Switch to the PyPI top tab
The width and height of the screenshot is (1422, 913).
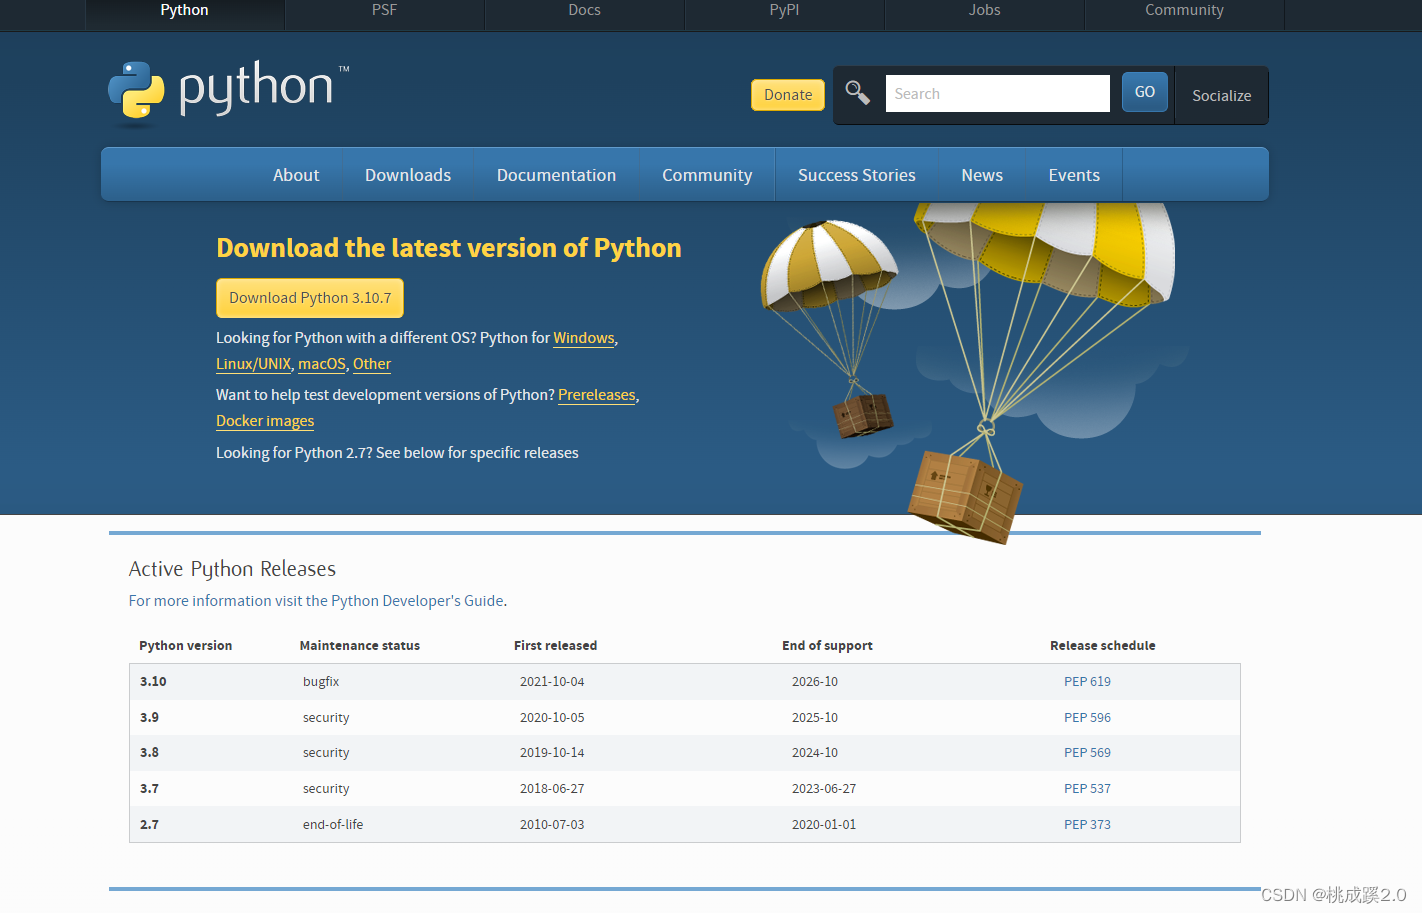click(x=784, y=10)
